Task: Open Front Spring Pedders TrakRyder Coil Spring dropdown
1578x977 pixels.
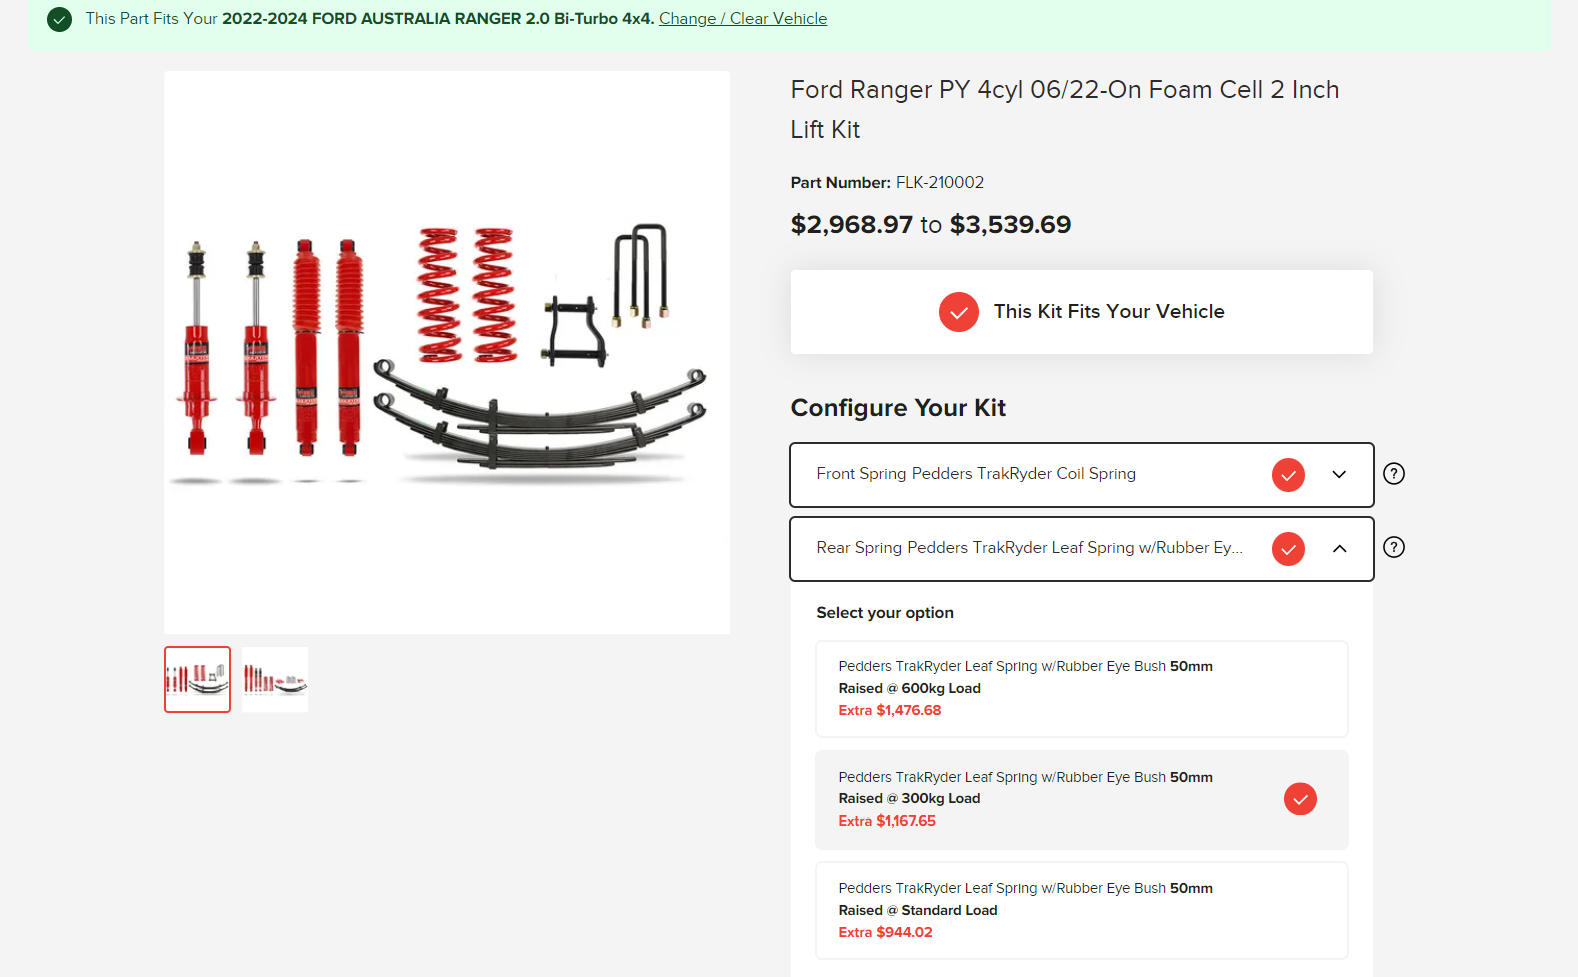Action: (x=1081, y=475)
